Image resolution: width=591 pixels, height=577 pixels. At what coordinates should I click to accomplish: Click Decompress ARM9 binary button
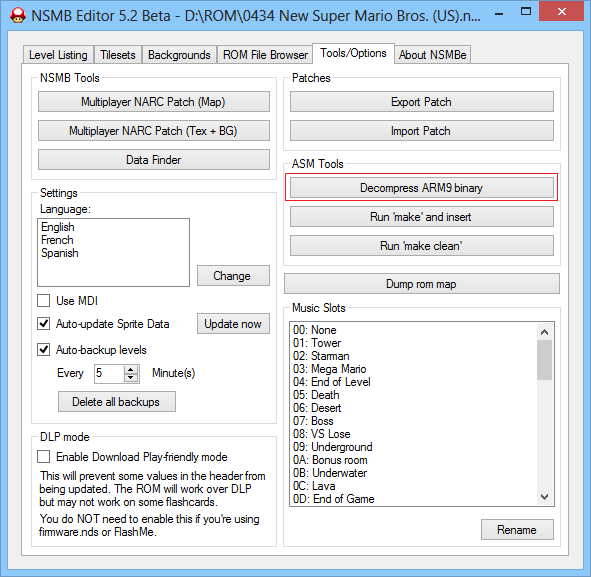[421, 188]
